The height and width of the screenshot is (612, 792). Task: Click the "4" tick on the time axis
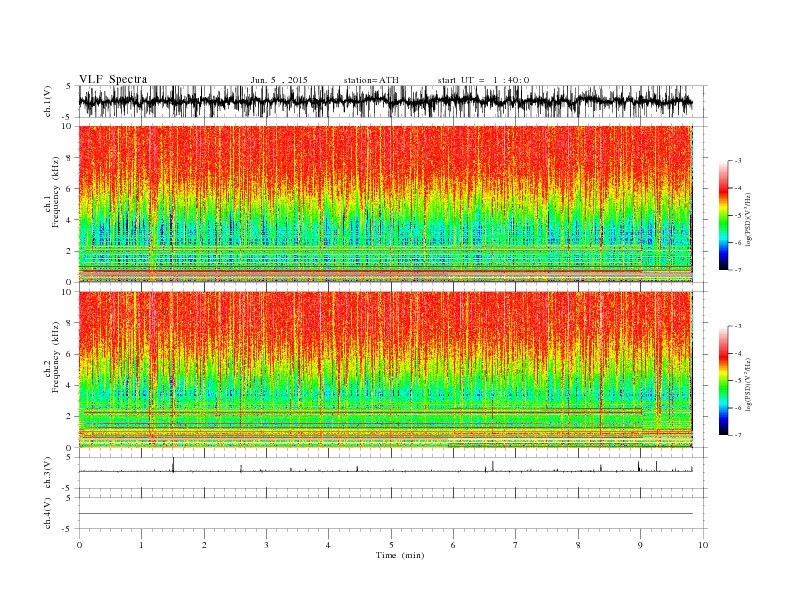(x=328, y=545)
